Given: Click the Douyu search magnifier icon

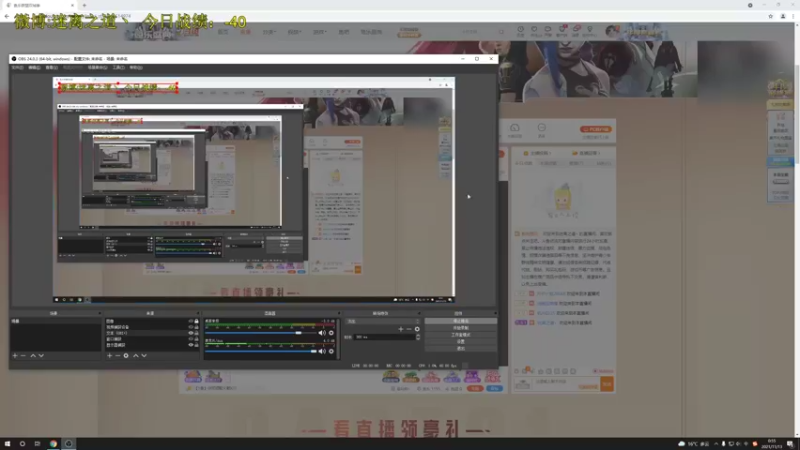Looking at the screenshot, I should (x=501, y=32).
